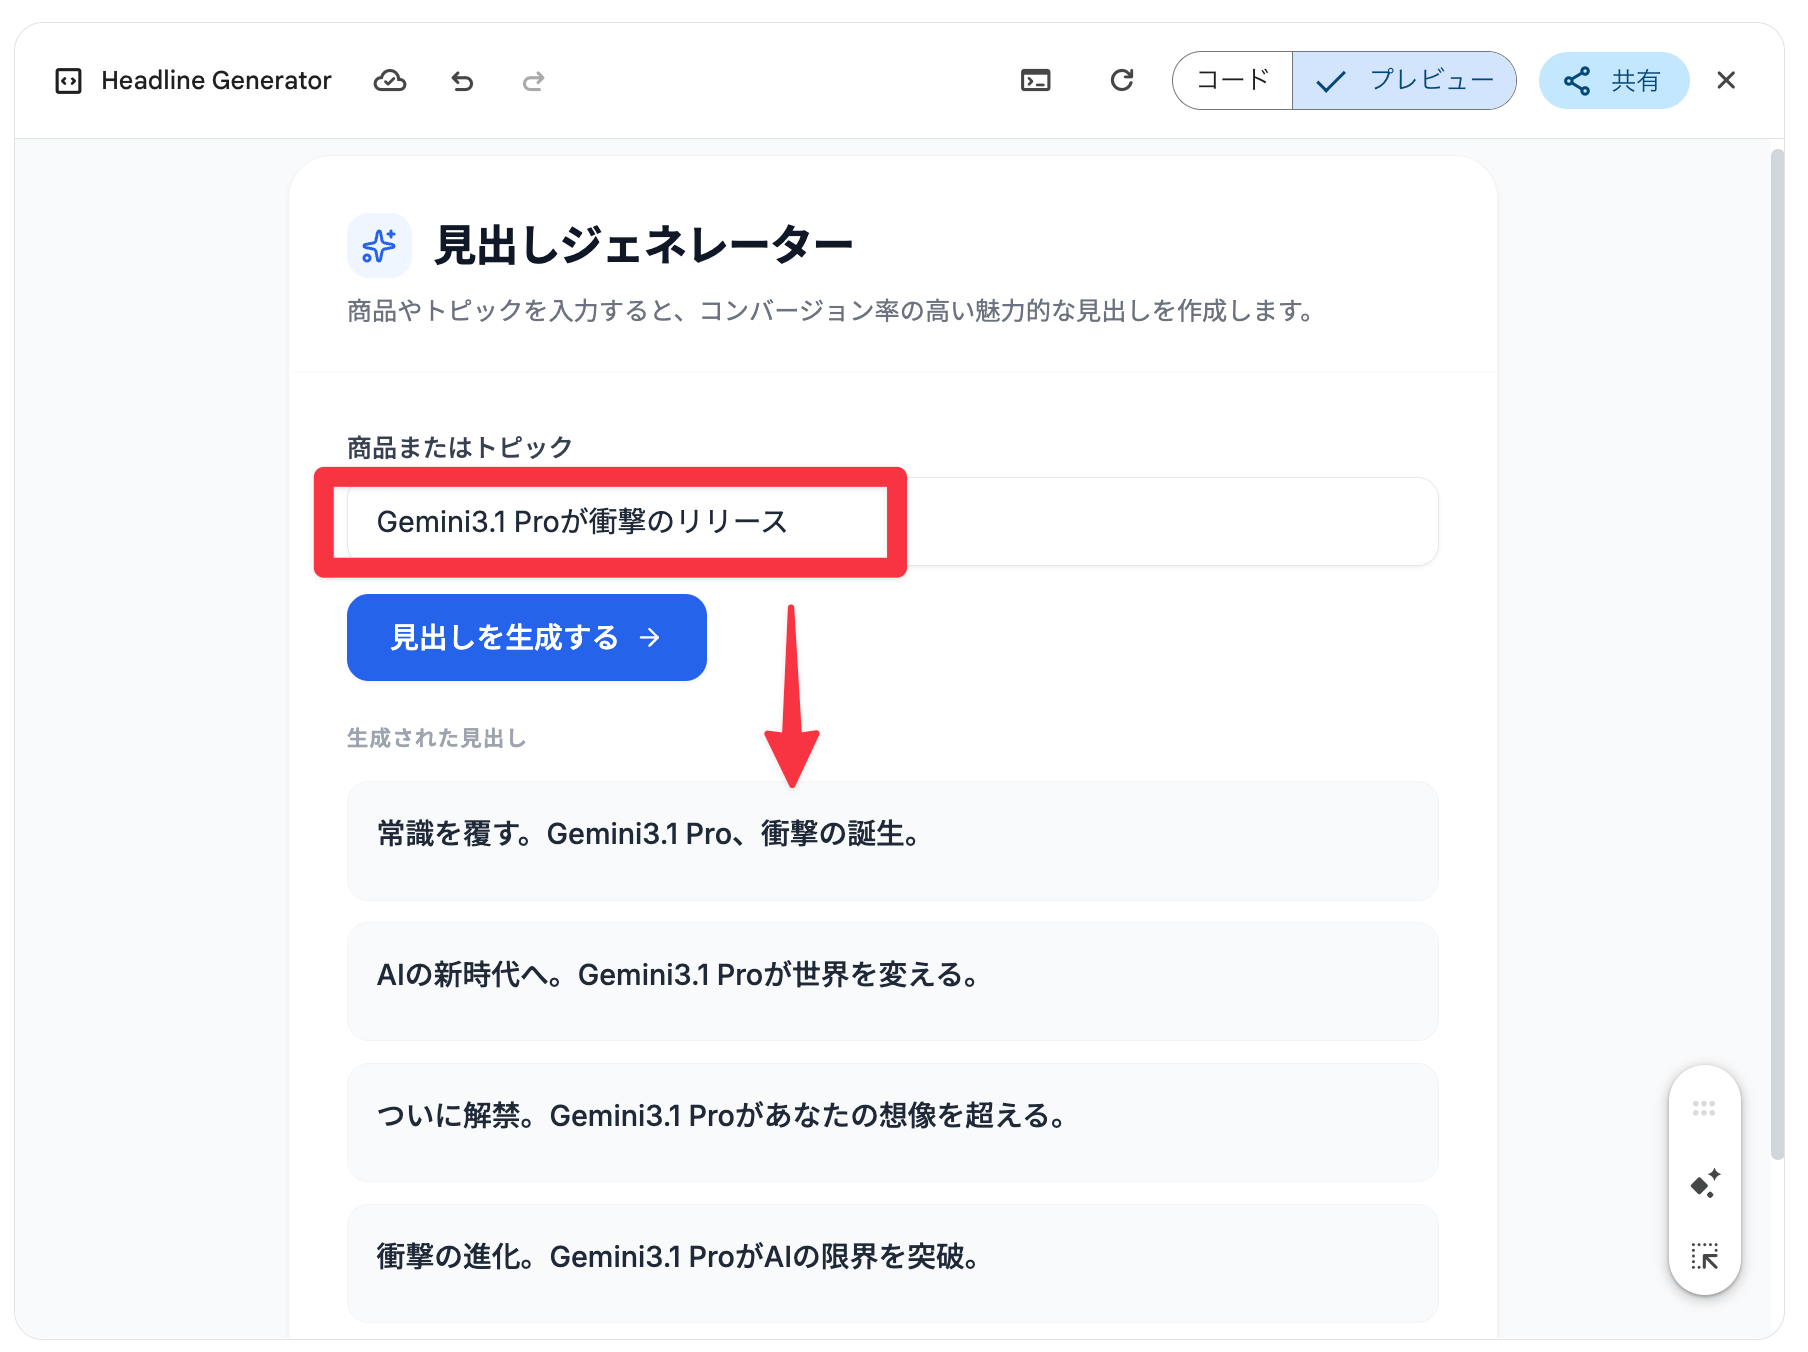Click the blue sparkle logo beside 見出しジェネレーター
The height and width of the screenshot is (1352, 1808).
click(x=379, y=245)
